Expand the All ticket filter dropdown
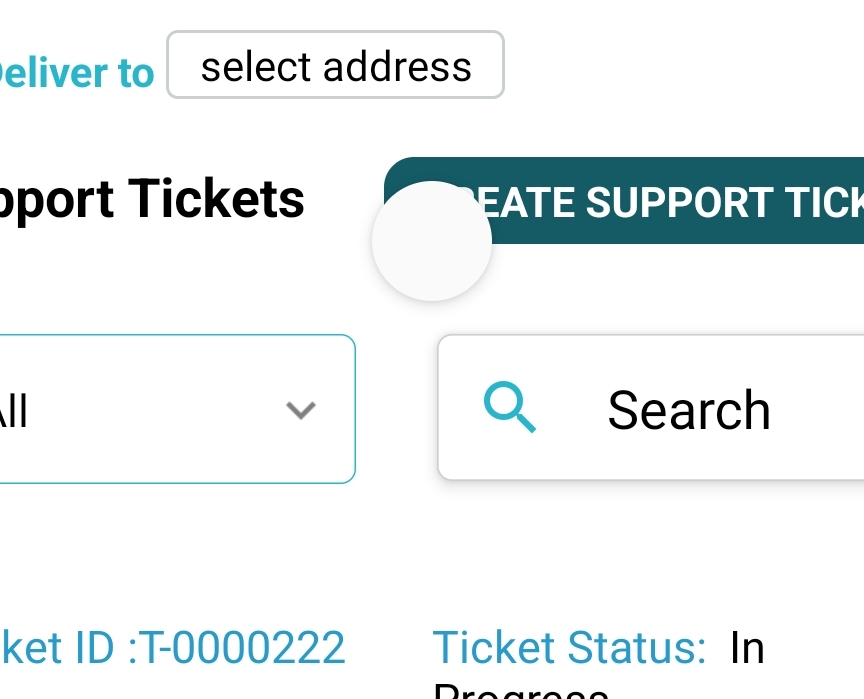864x699 pixels. [x=177, y=409]
